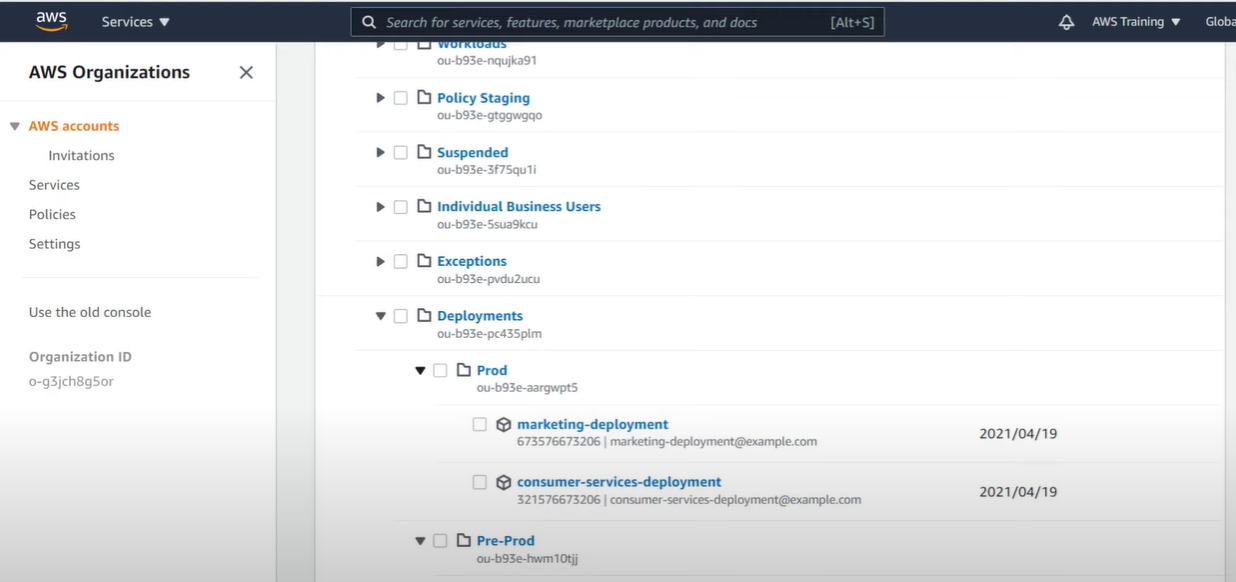Click the Suspended folder icon
The height and width of the screenshot is (582, 1236).
[x=424, y=152]
